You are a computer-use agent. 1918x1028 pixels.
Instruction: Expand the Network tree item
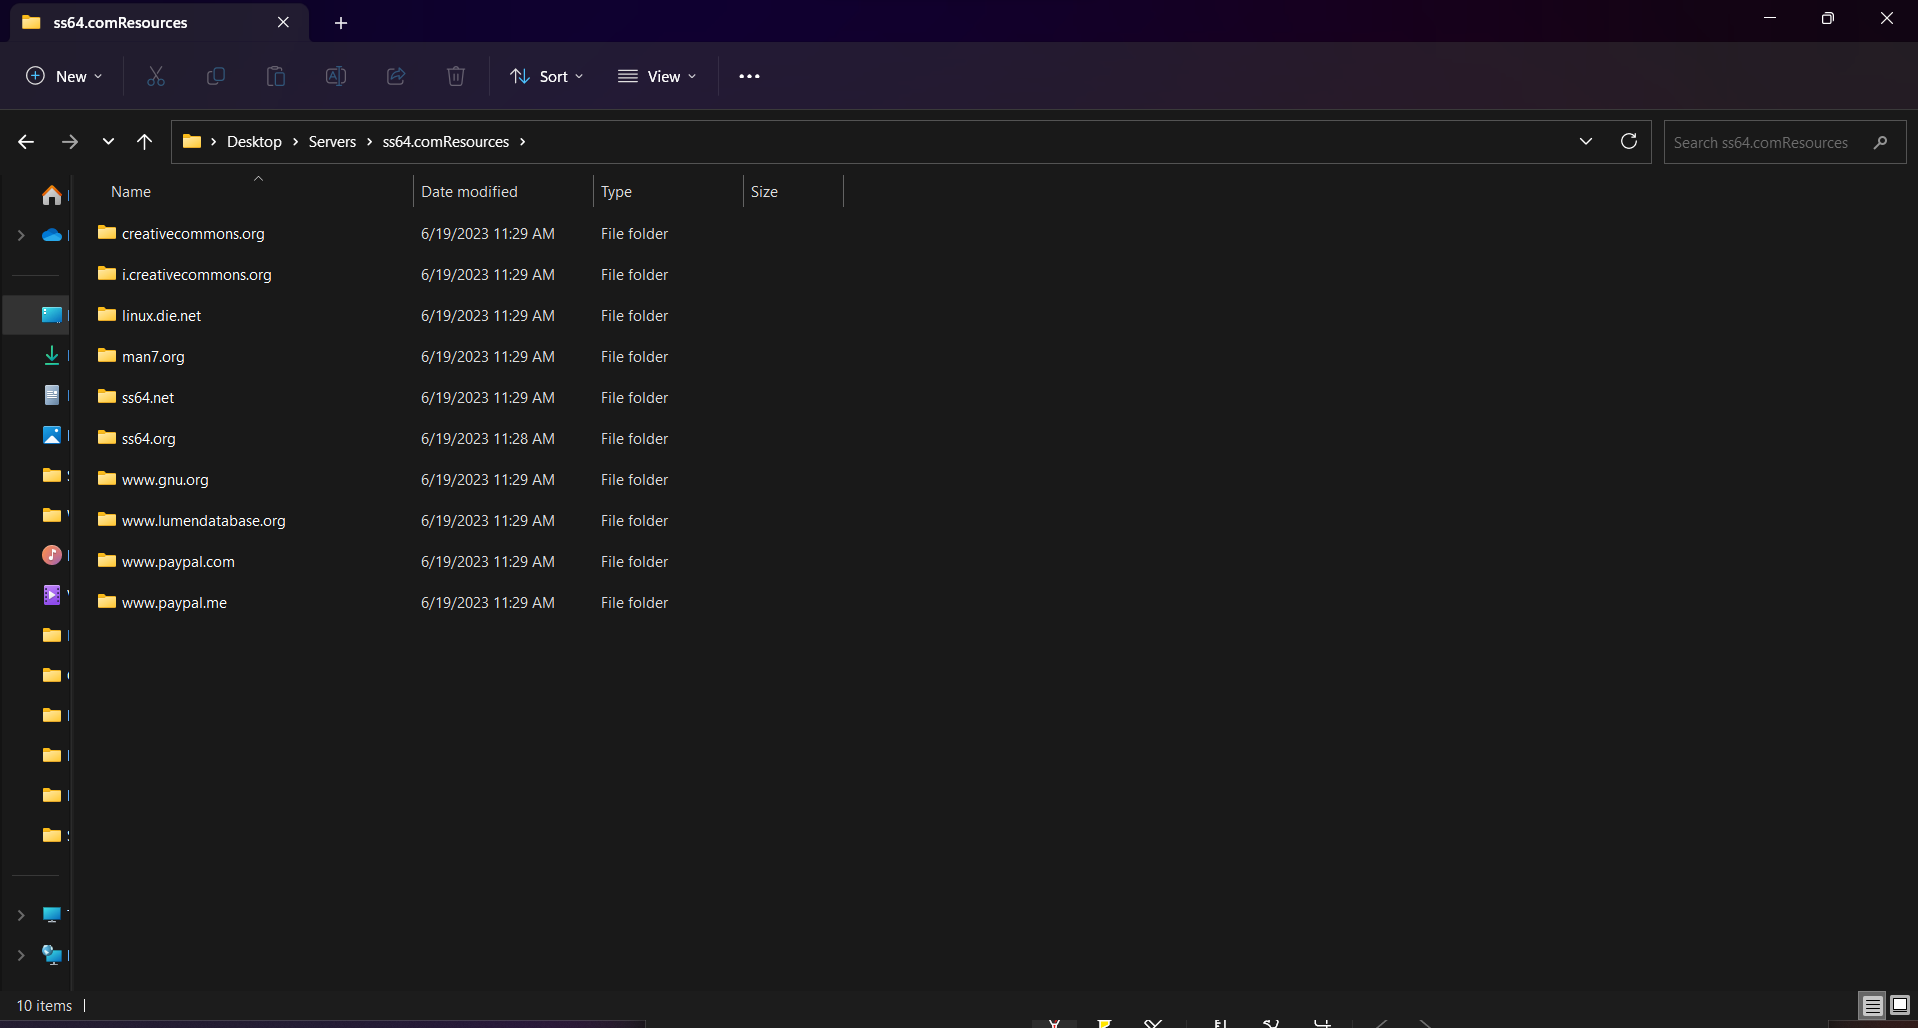22,955
